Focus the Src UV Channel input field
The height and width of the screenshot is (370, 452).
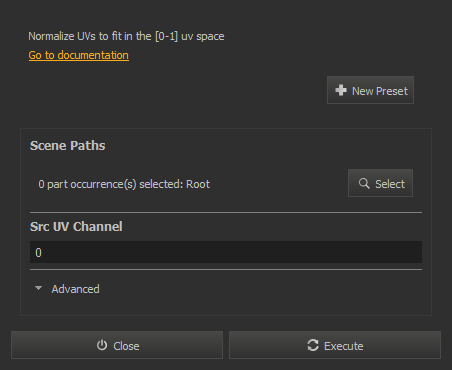tap(226, 252)
